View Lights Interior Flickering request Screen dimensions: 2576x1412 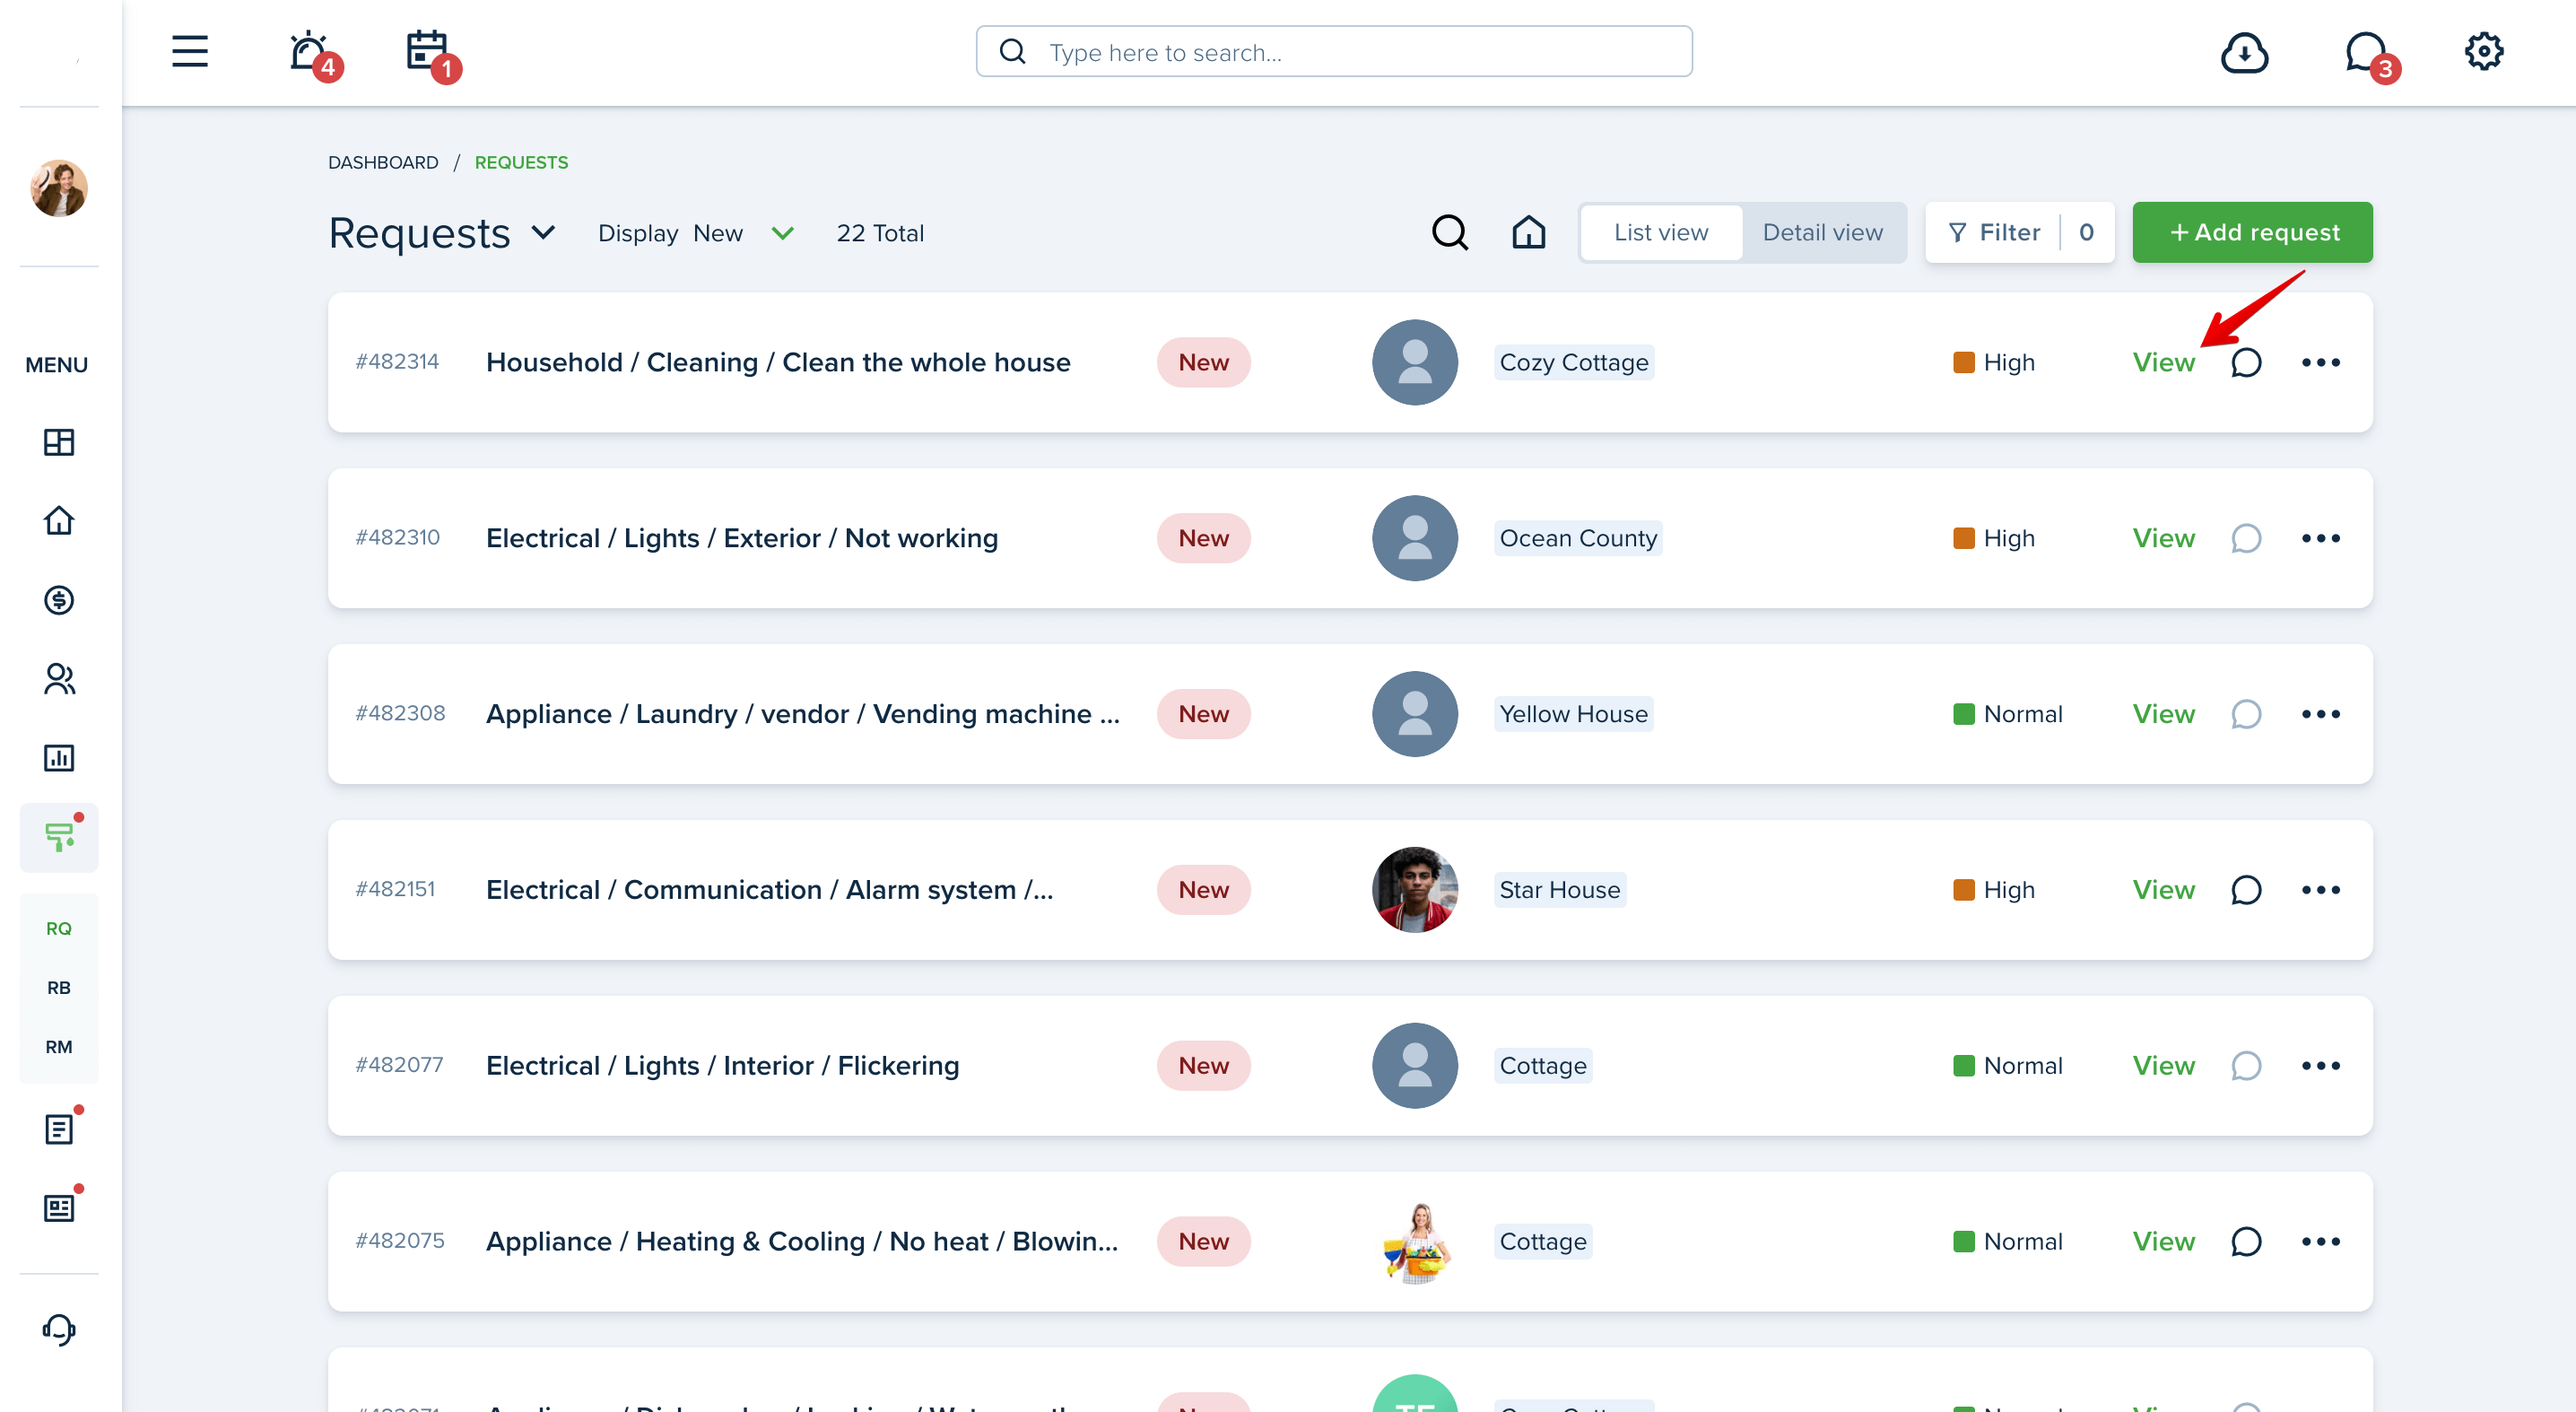2163,1066
